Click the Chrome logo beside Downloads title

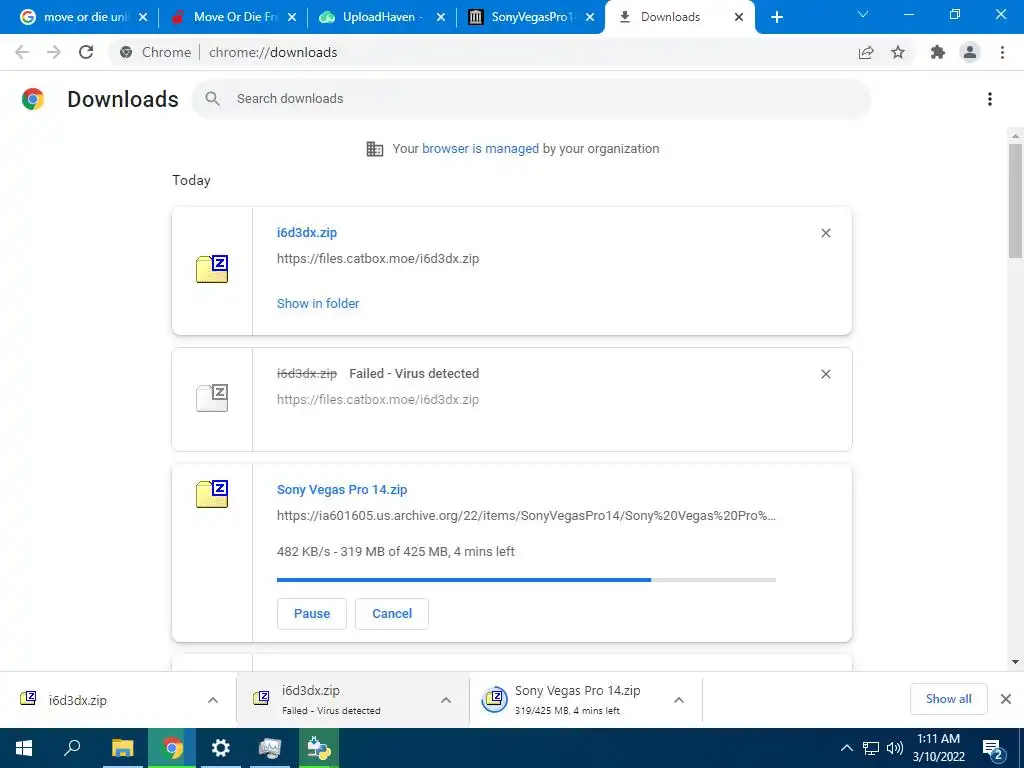pos(33,99)
